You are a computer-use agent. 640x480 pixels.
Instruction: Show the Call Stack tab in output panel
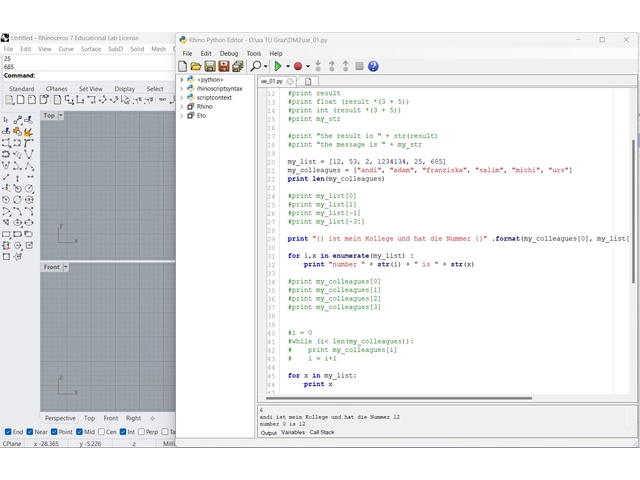coord(322,432)
